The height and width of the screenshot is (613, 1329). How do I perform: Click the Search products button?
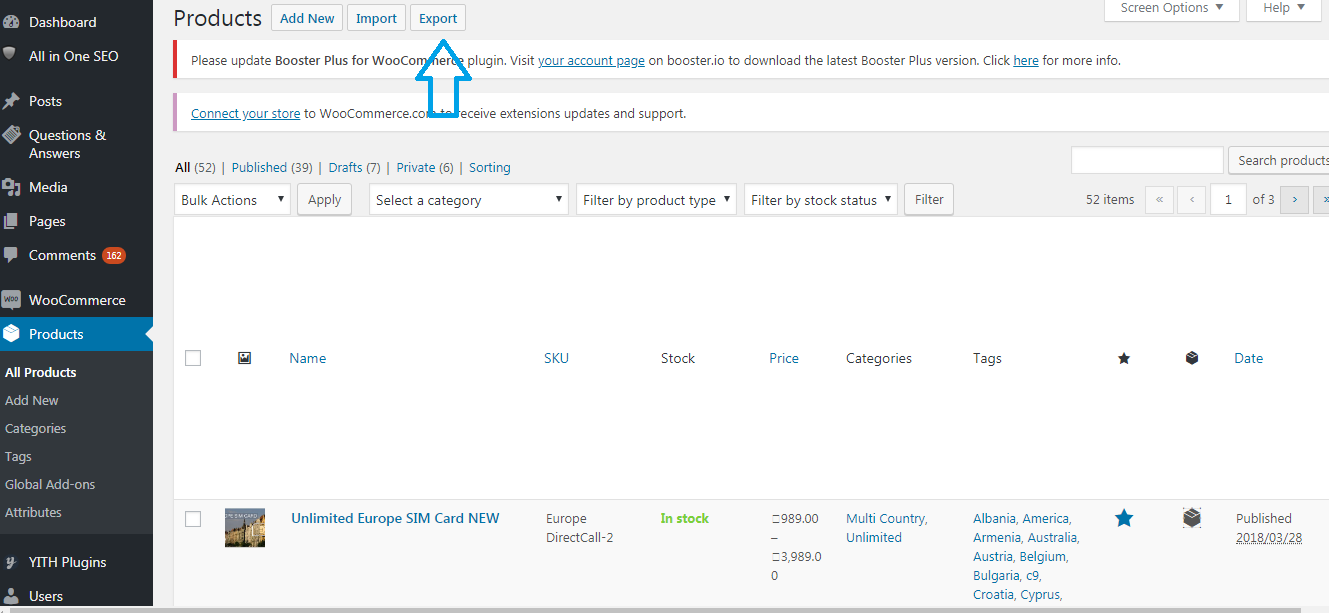pyautogui.click(x=1279, y=160)
